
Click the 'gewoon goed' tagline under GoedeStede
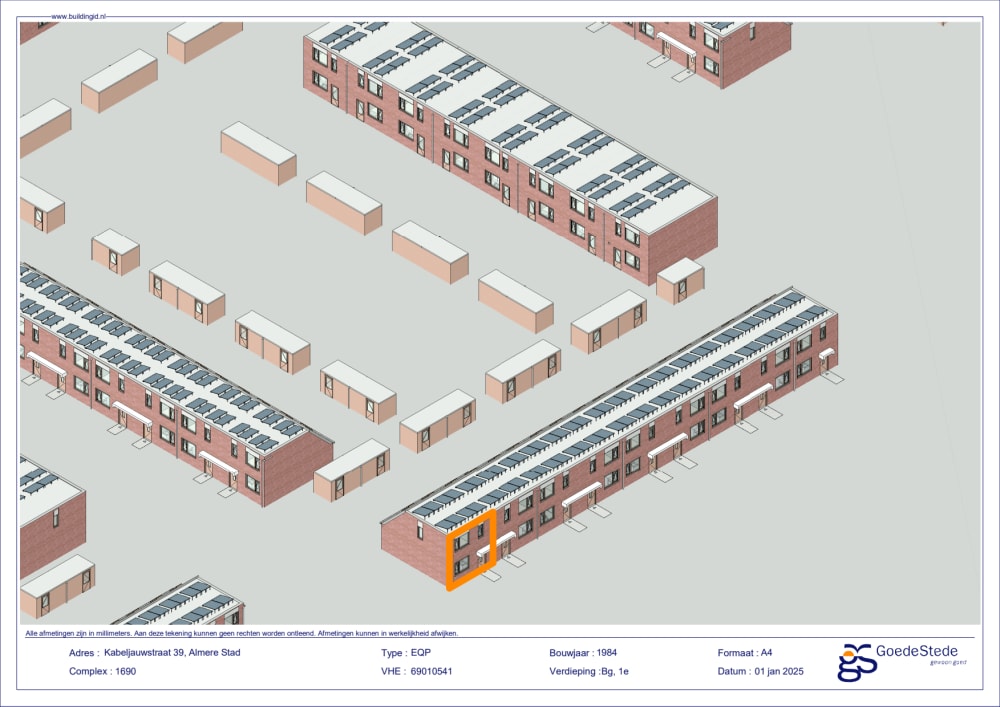point(948,662)
